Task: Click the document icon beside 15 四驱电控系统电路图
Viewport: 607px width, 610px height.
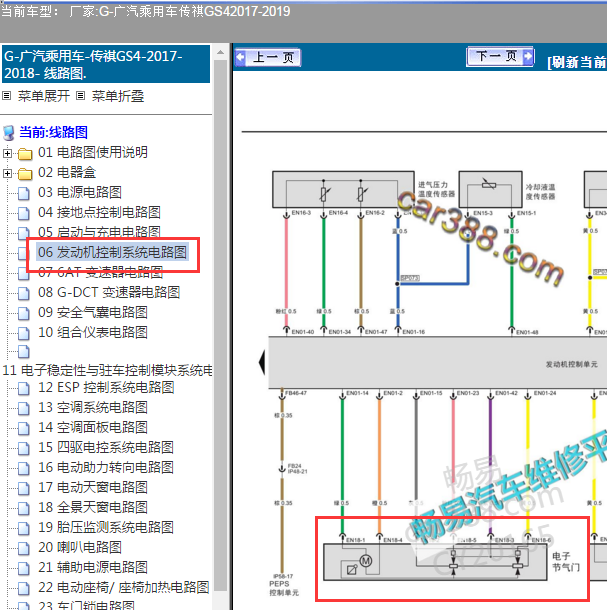Action: [24, 449]
